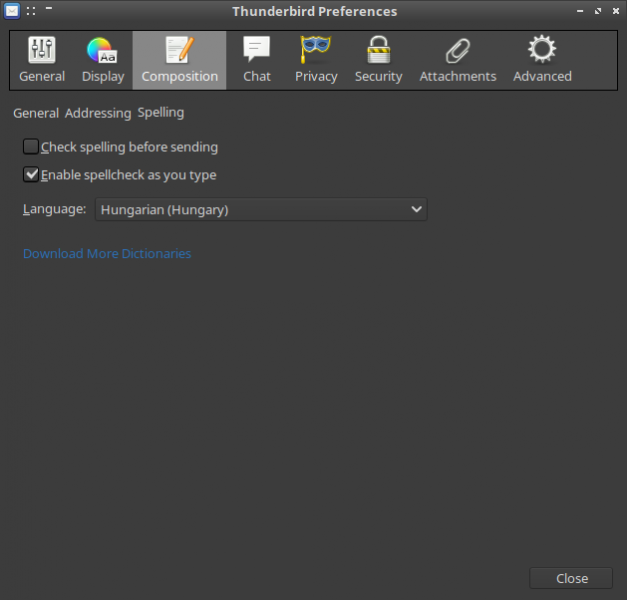Open the General preferences pane
Screen dimensions: 627x600
click(42, 60)
